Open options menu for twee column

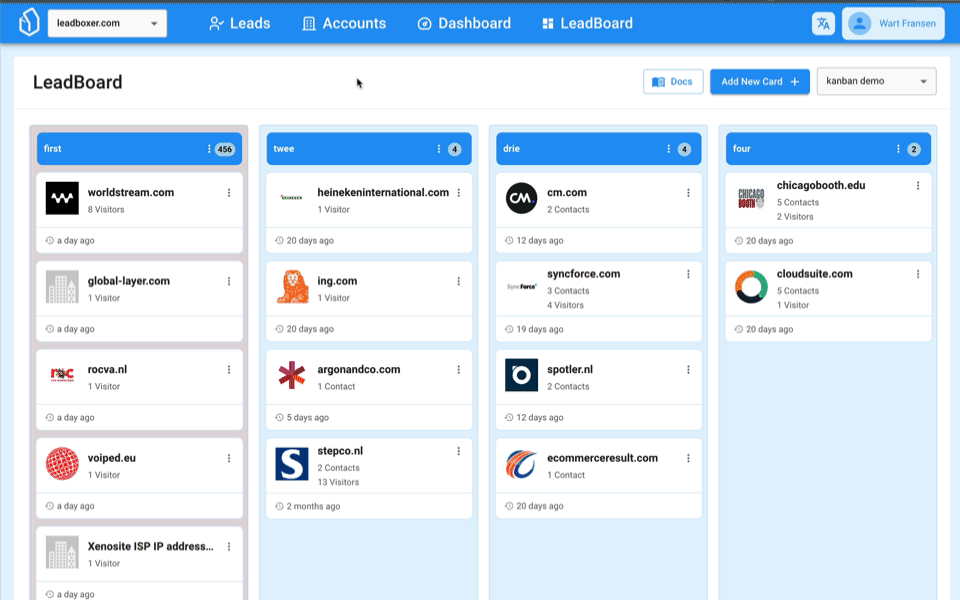click(x=438, y=149)
